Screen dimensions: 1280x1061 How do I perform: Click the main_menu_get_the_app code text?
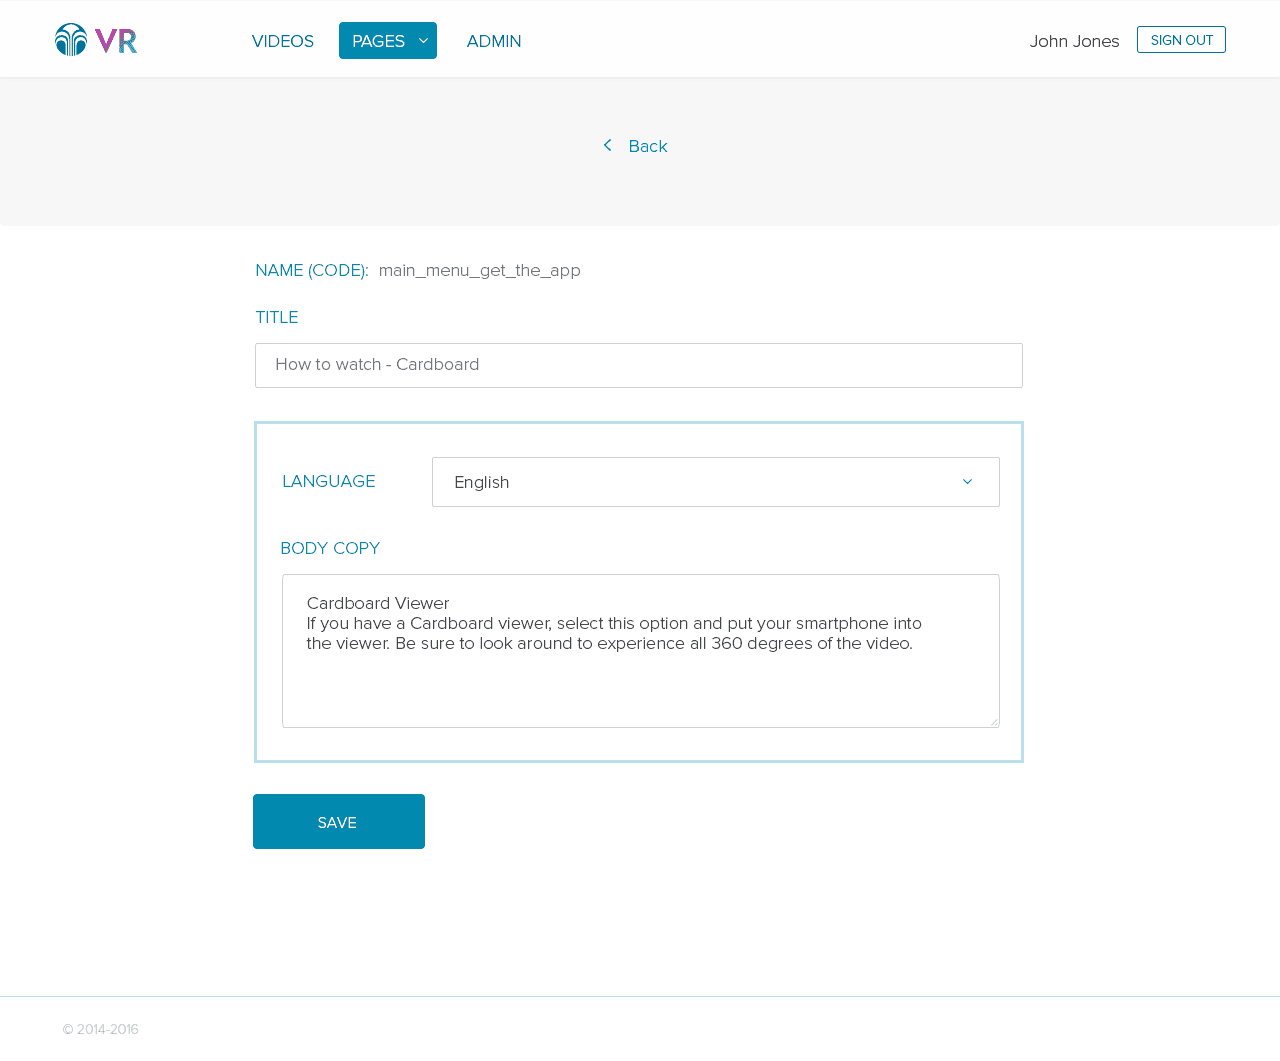[x=479, y=270]
